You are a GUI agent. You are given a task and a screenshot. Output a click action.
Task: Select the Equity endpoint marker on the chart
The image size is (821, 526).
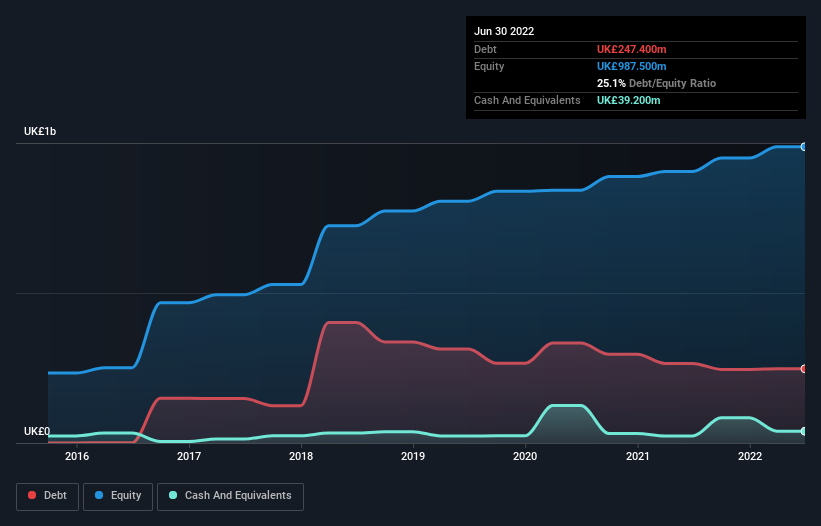coord(804,147)
